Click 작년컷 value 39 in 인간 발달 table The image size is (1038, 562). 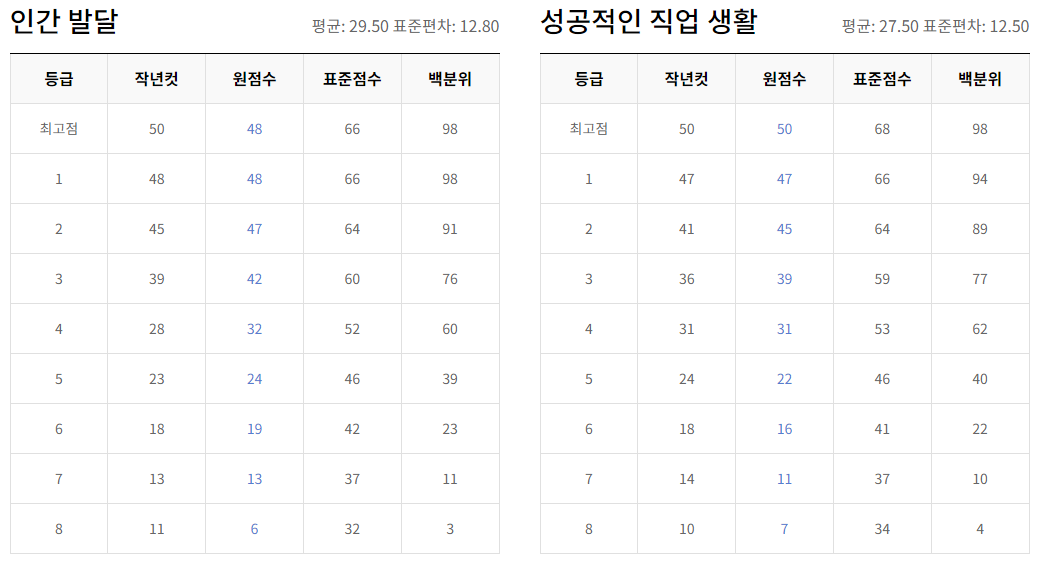click(157, 279)
